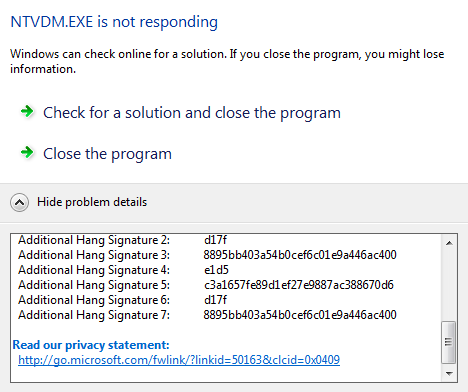Screen dimensions: 468x392
Task: Click scrollbar track above the thumb
Action: [x=449, y=285]
